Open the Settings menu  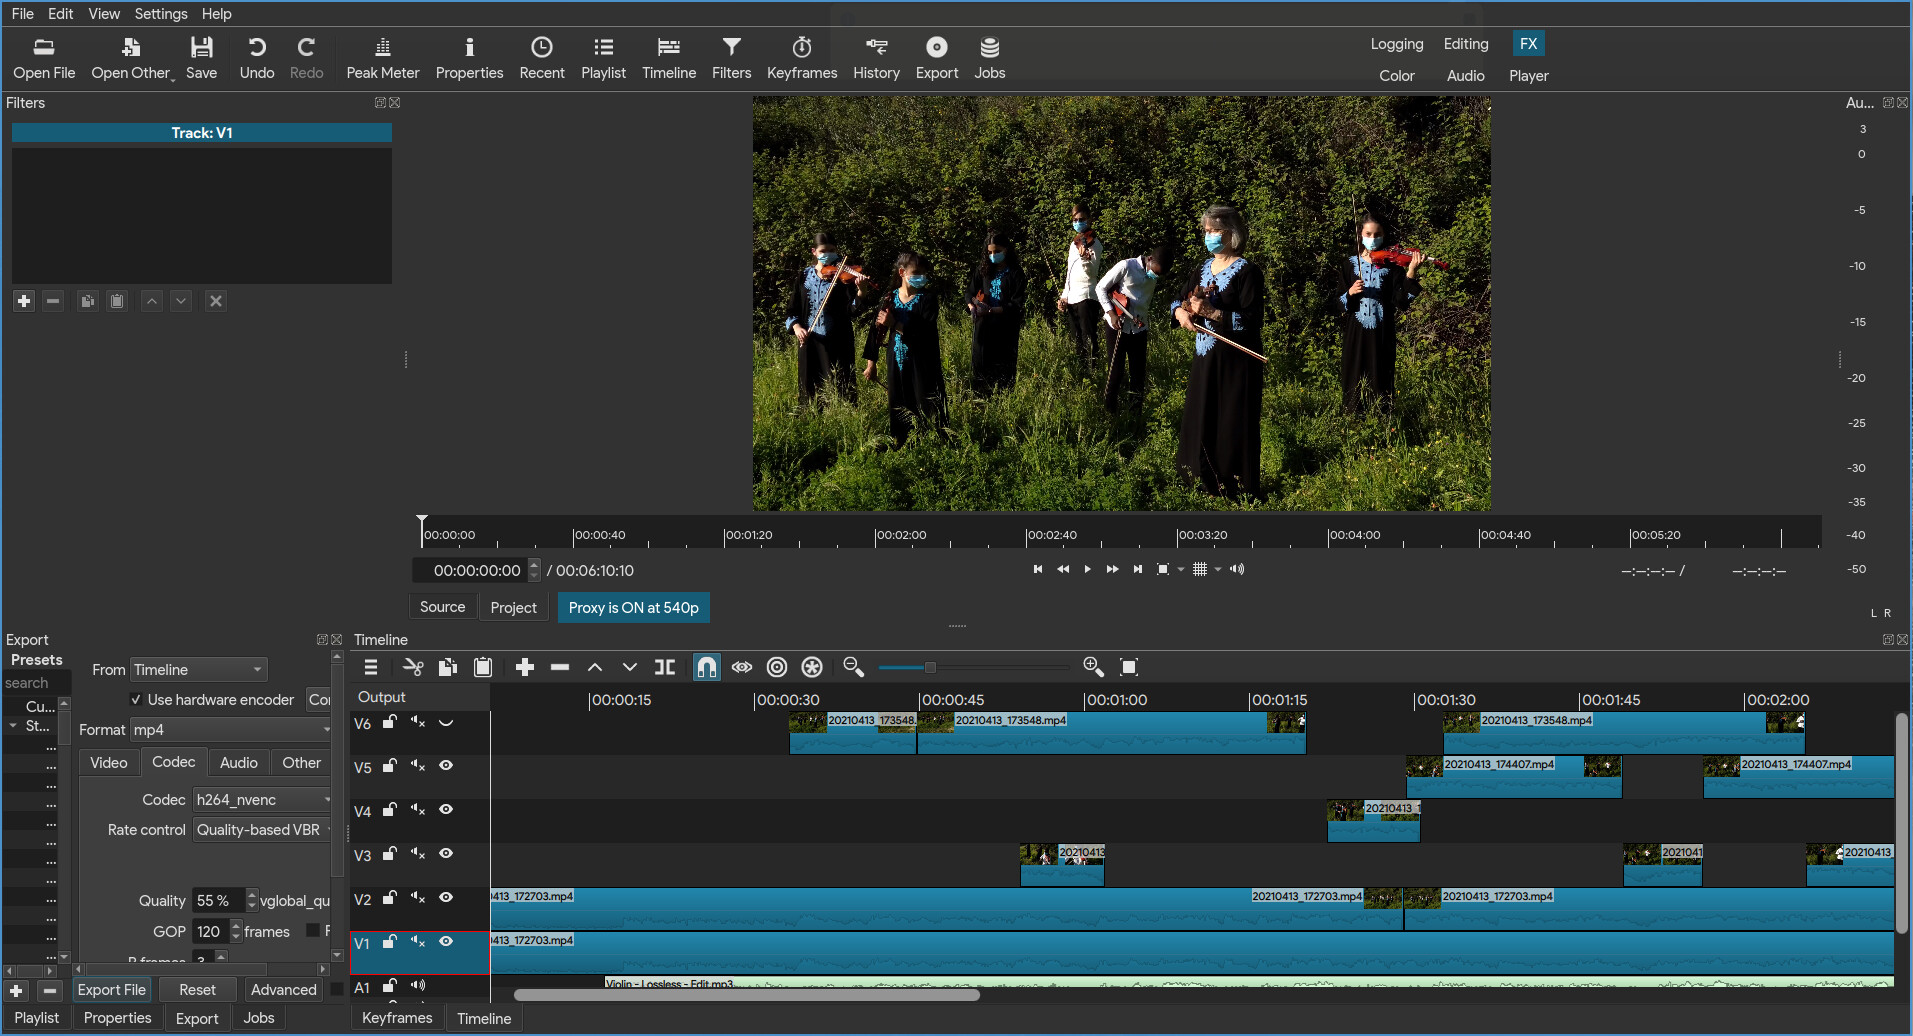point(161,14)
